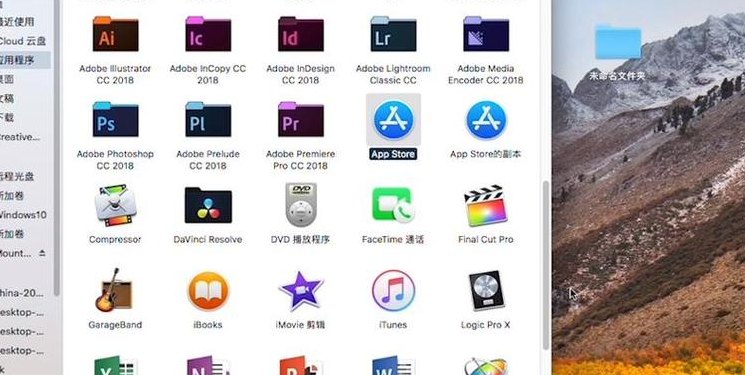Viewport: 745px width, 375px height.
Task: Select the iBooks app icon
Action: tap(208, 290)
